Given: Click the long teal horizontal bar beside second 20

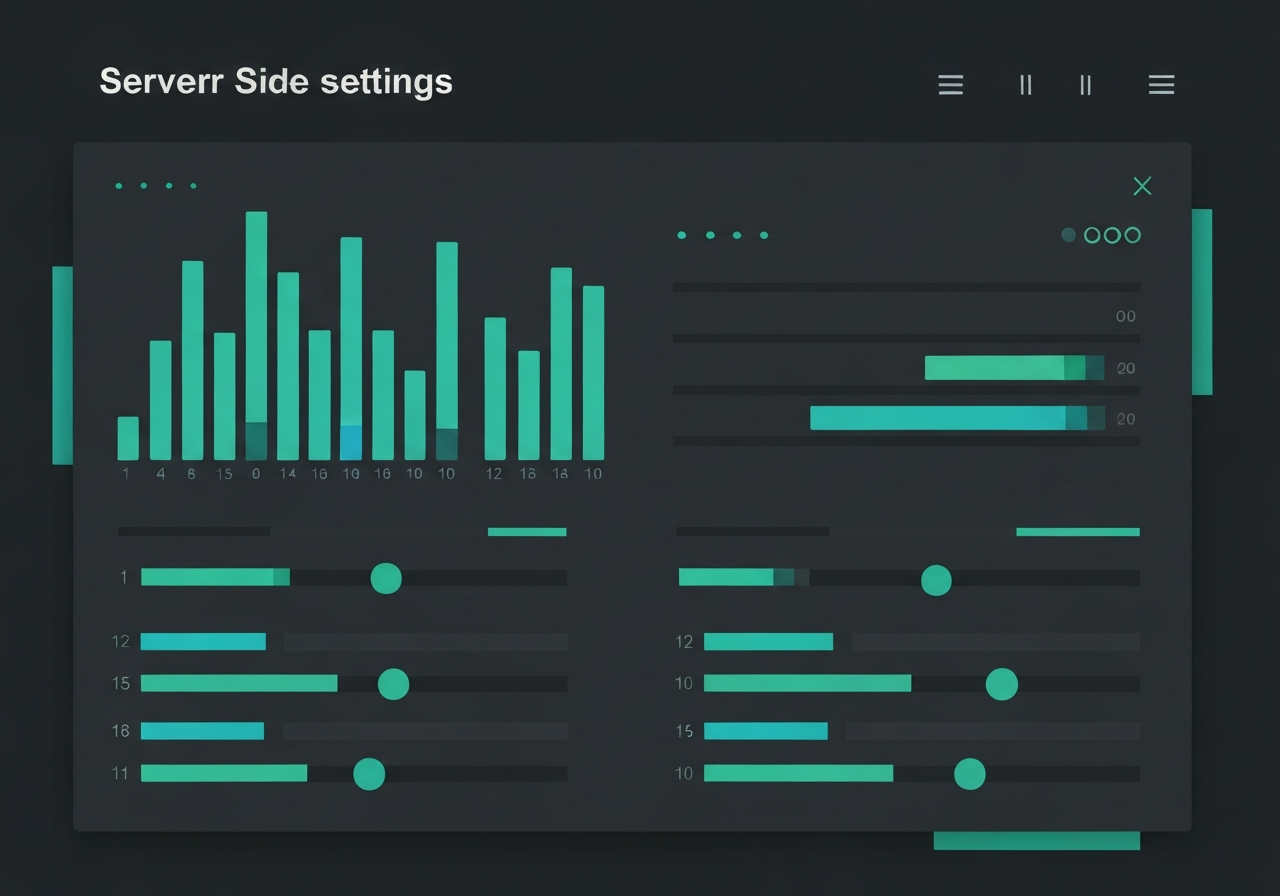Looking at the screenshot, I should [957, 418].
